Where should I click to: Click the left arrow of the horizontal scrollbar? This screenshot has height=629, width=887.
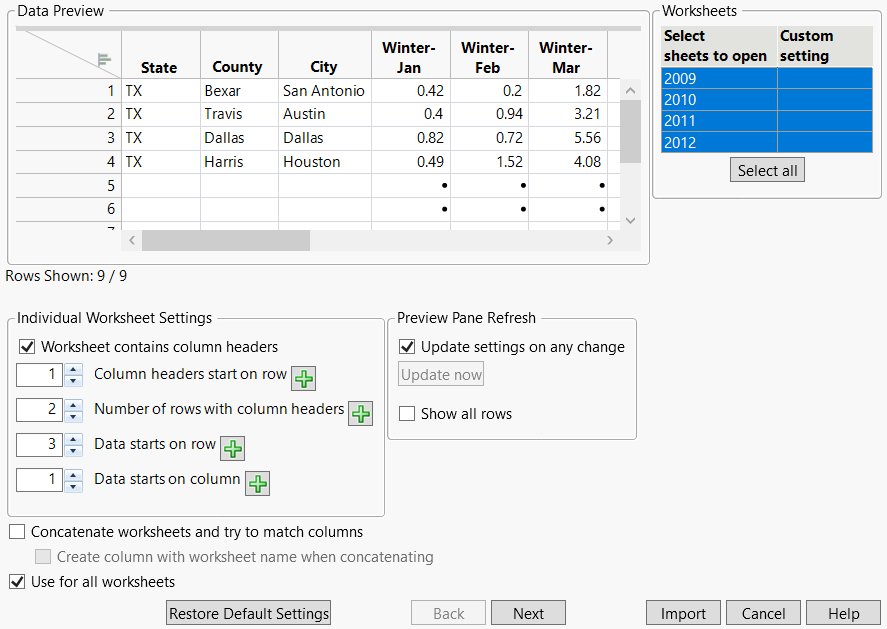click(132, 240)
